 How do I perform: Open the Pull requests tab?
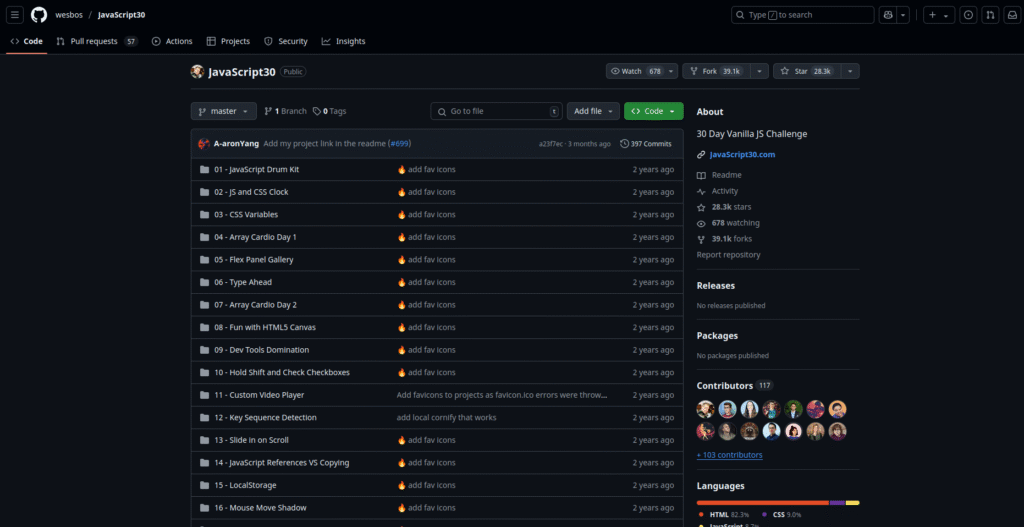(97, 41)
